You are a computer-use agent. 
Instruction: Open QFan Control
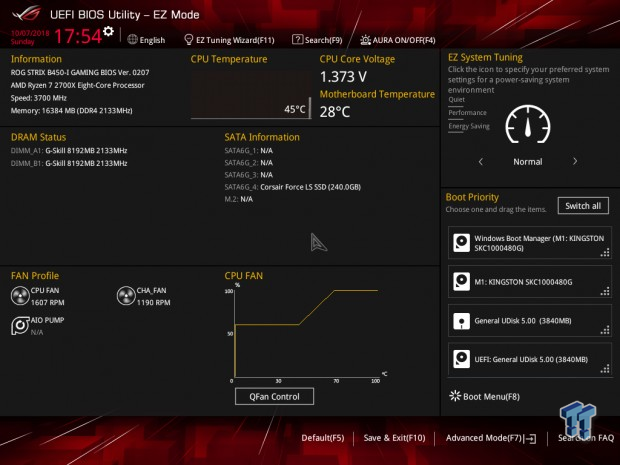point(274,396)
